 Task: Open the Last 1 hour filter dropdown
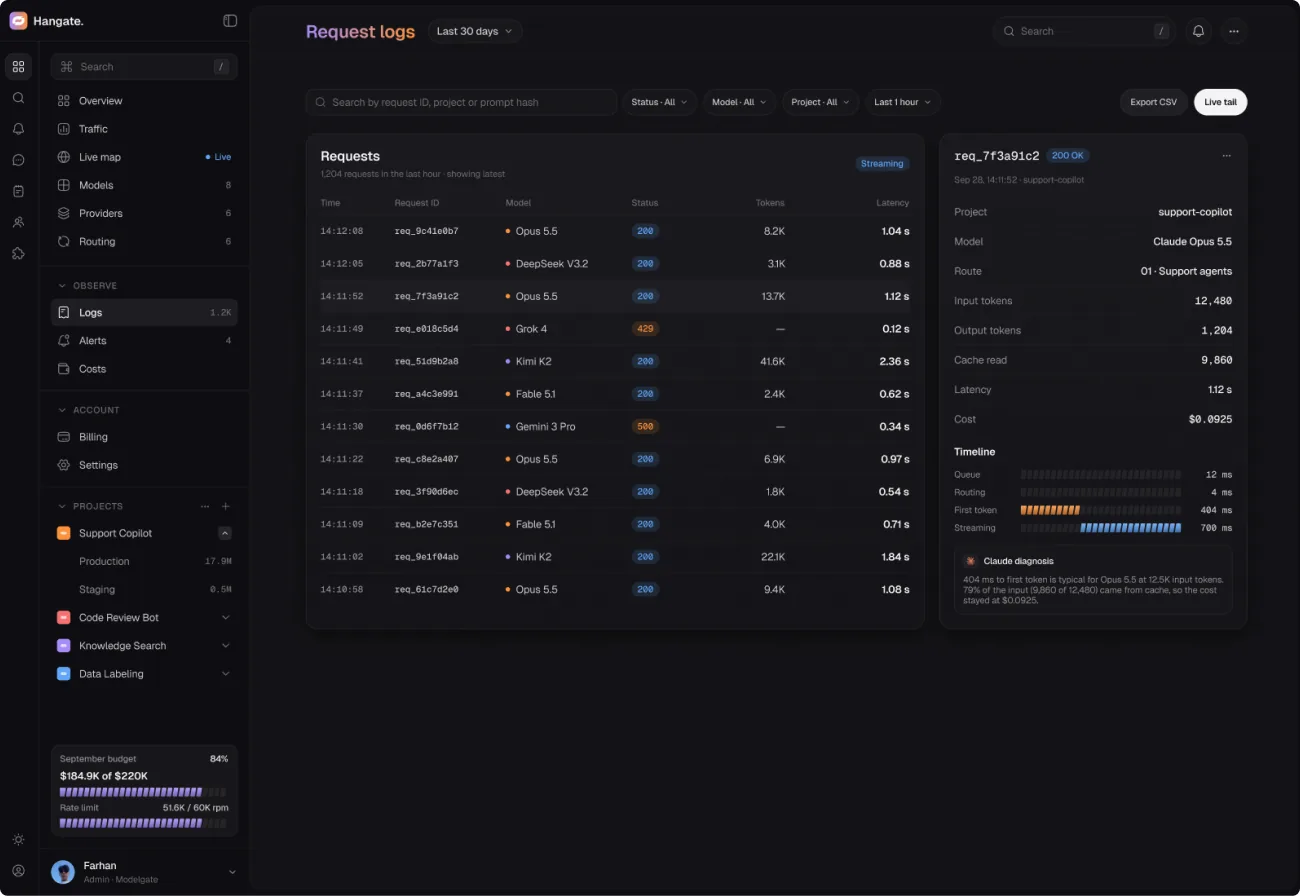click(x=902, y=102)
